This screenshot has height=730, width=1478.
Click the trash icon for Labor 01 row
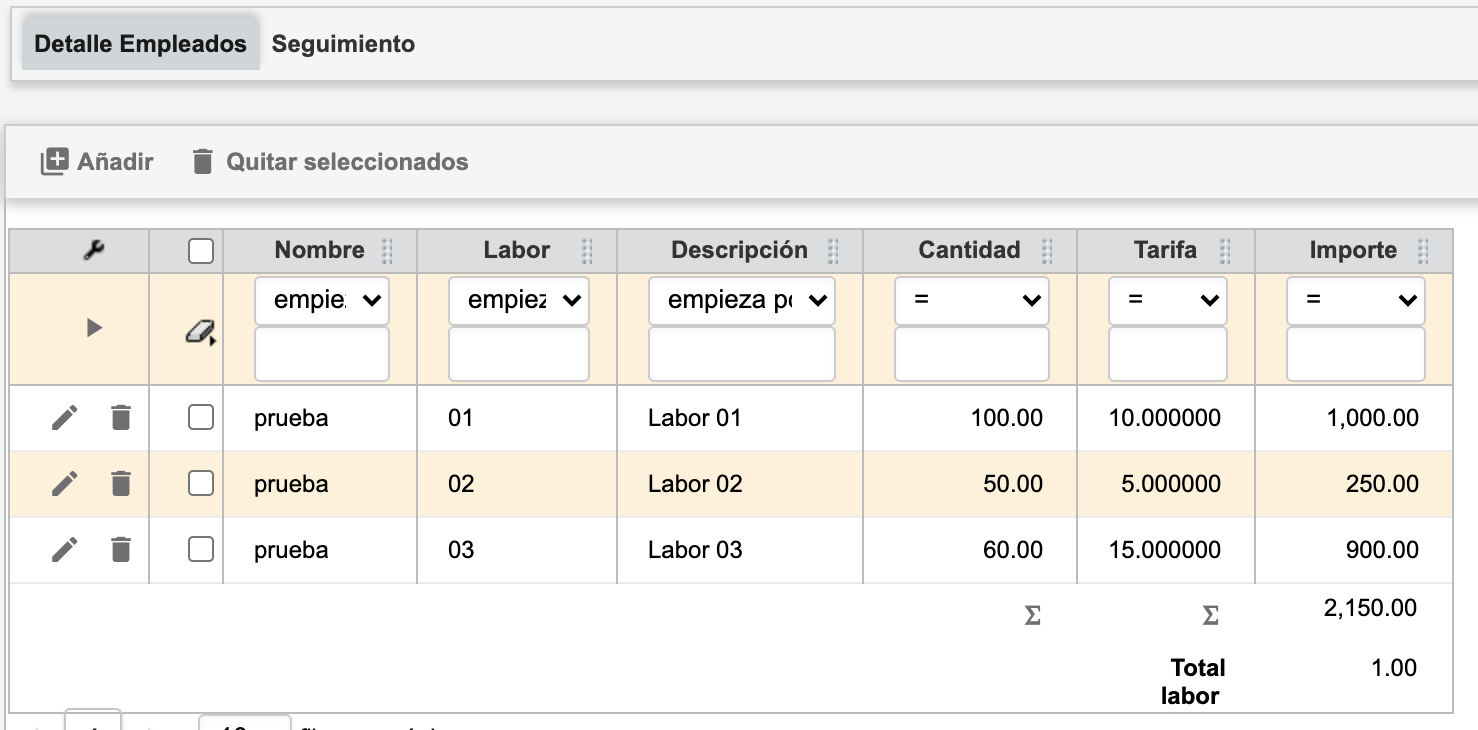121,418
